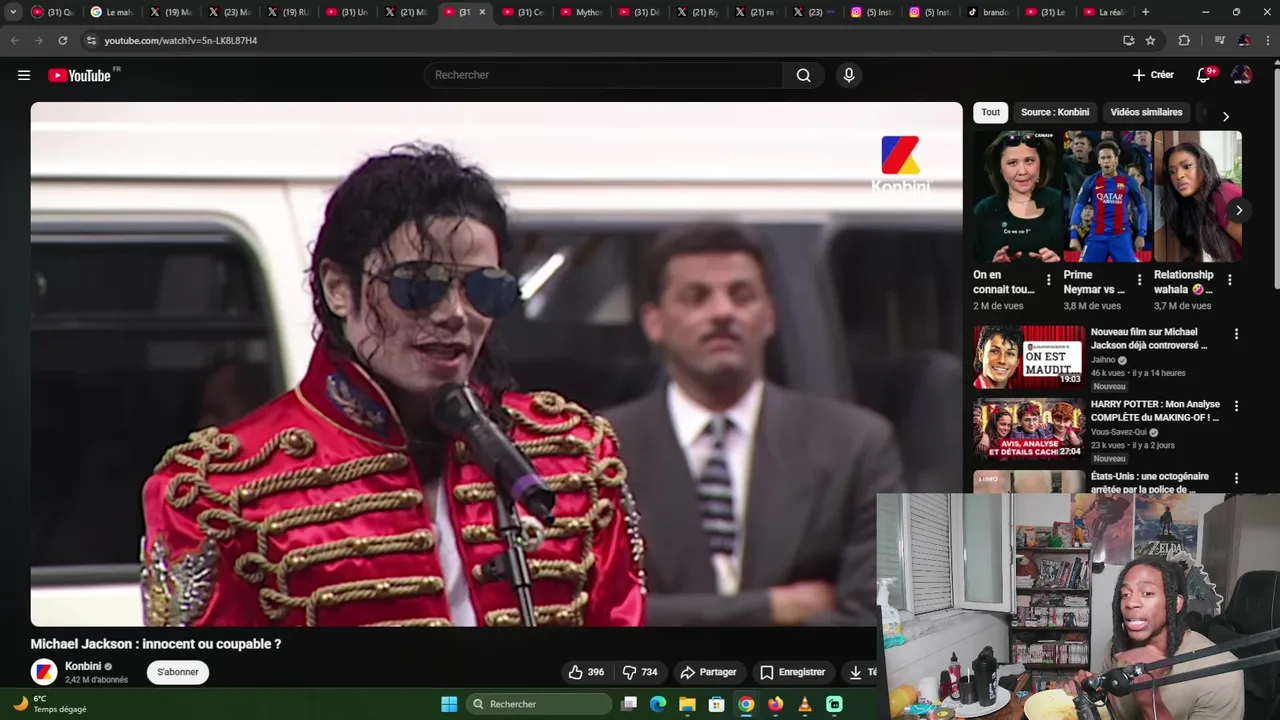Click the Konbini watermark on video

(900, 164)
